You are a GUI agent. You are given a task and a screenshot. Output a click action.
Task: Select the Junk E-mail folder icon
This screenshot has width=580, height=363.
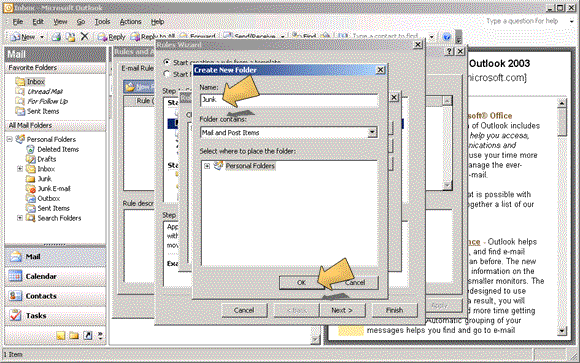pyautogui.click(x=30, y=189)
